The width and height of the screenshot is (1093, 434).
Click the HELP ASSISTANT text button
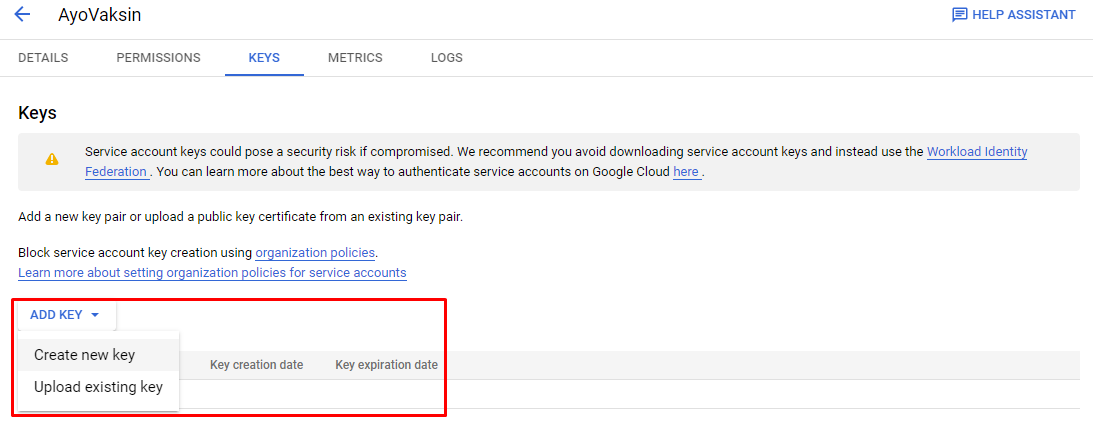click(x=1023, y=15)
